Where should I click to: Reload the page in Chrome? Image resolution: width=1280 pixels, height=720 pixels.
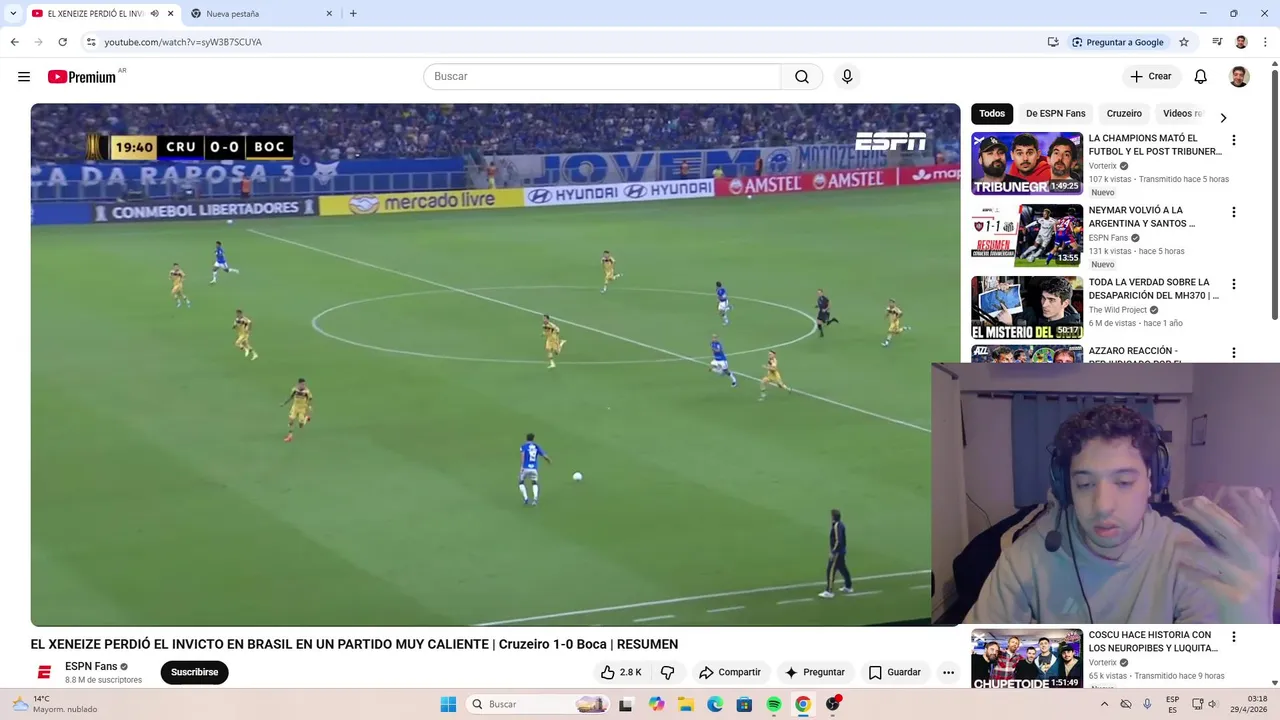click(62, 42)
